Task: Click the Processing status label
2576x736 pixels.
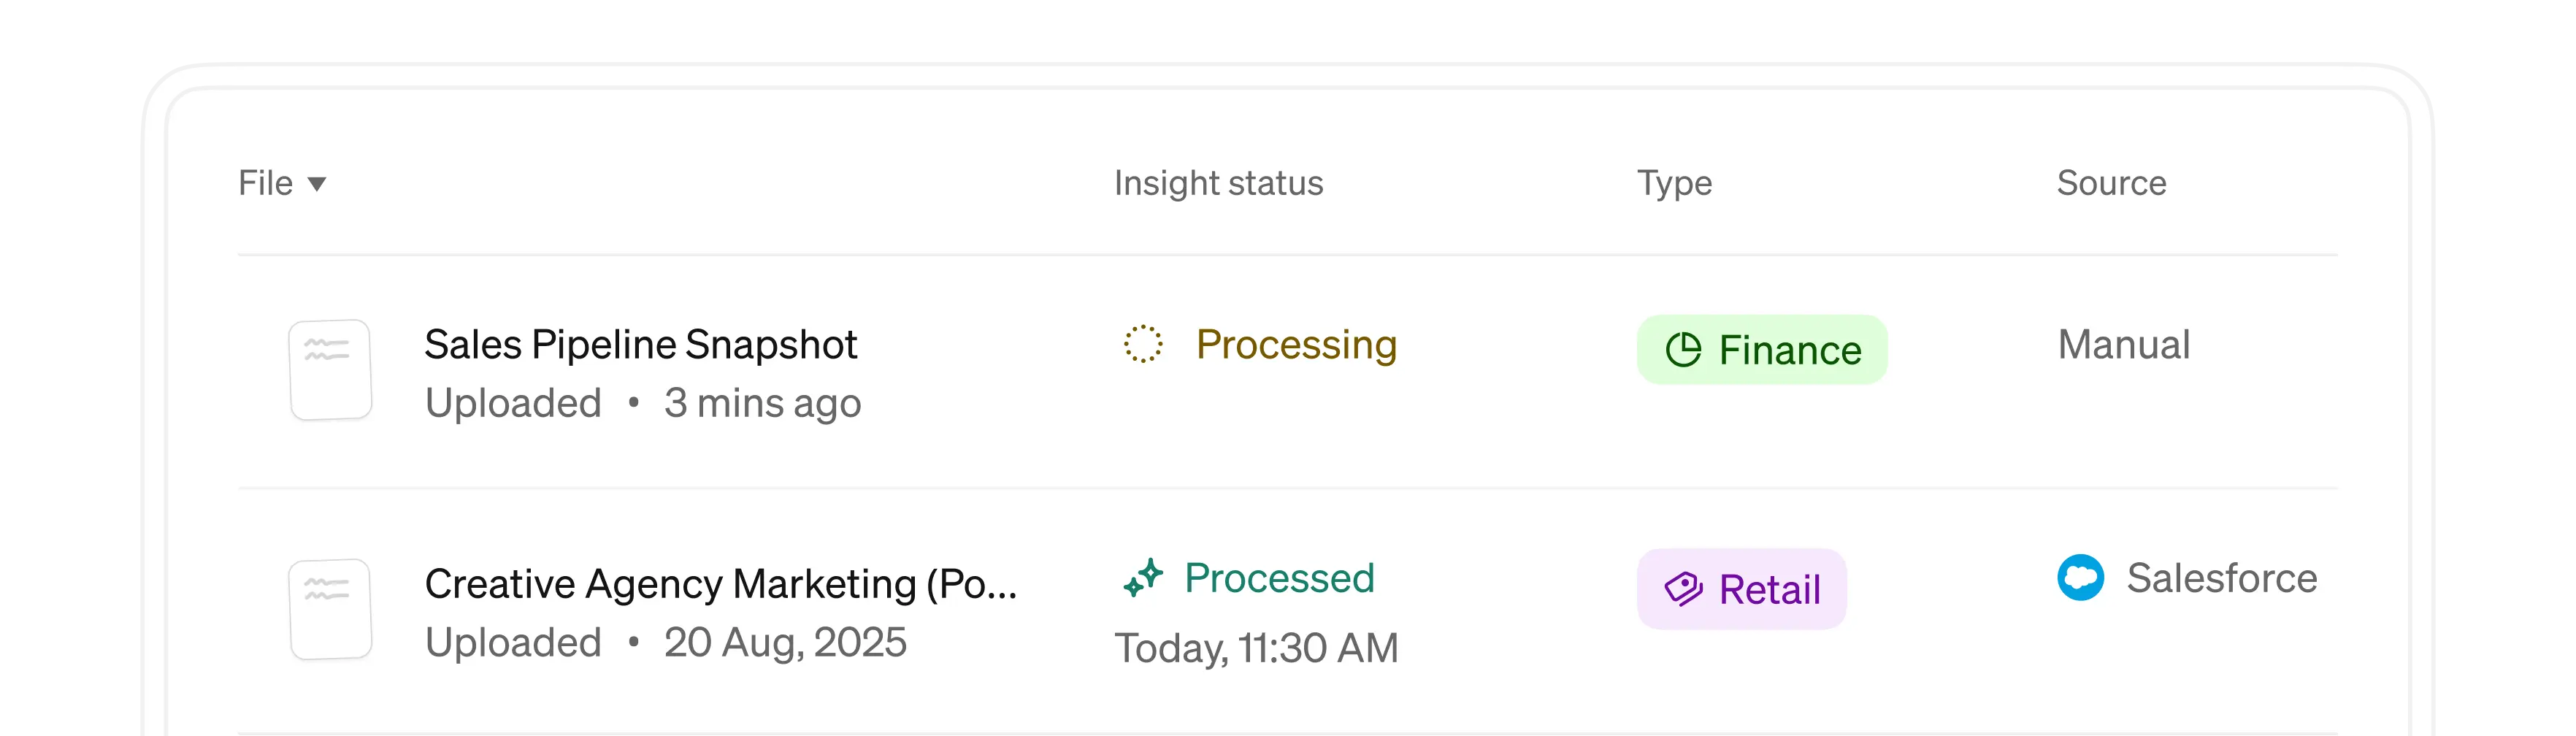Action: (x=1296, y=345)
